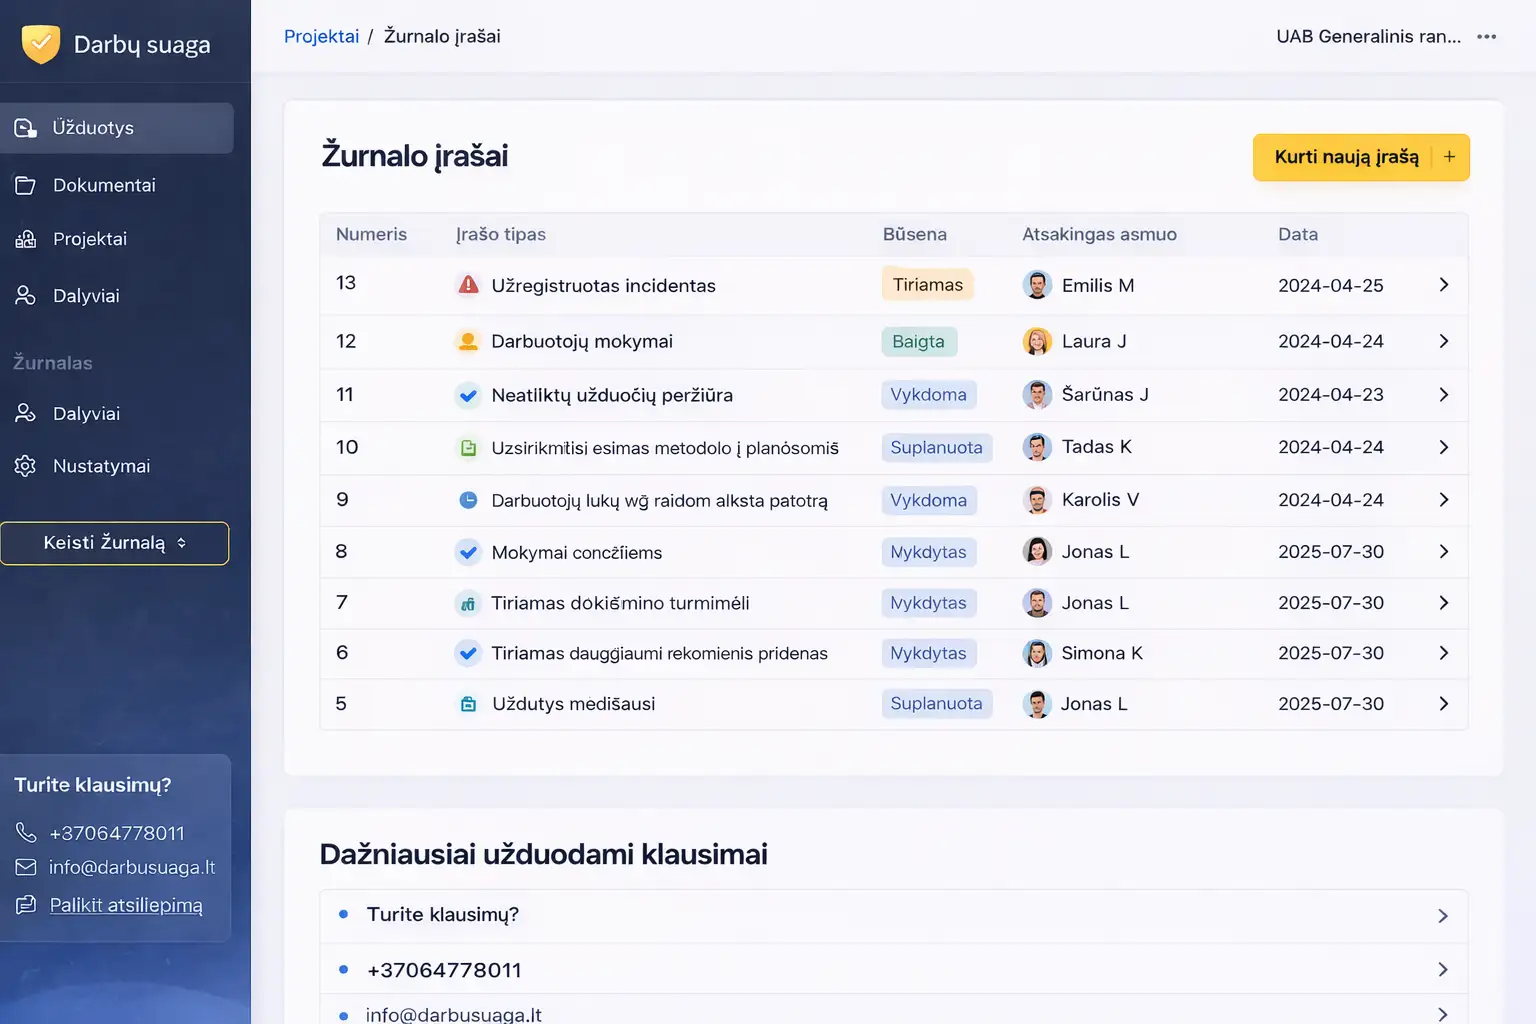Navigate to Projektai breadcrumb link
Screen dimensions: 1536x1024
321,36
